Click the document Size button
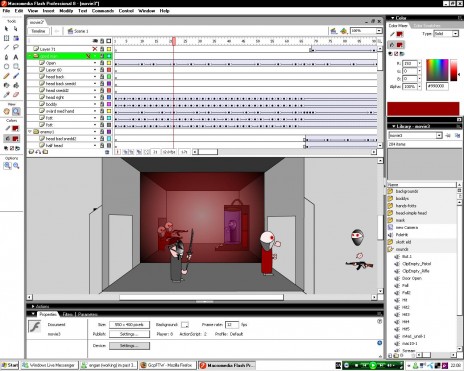 (129, 325)
